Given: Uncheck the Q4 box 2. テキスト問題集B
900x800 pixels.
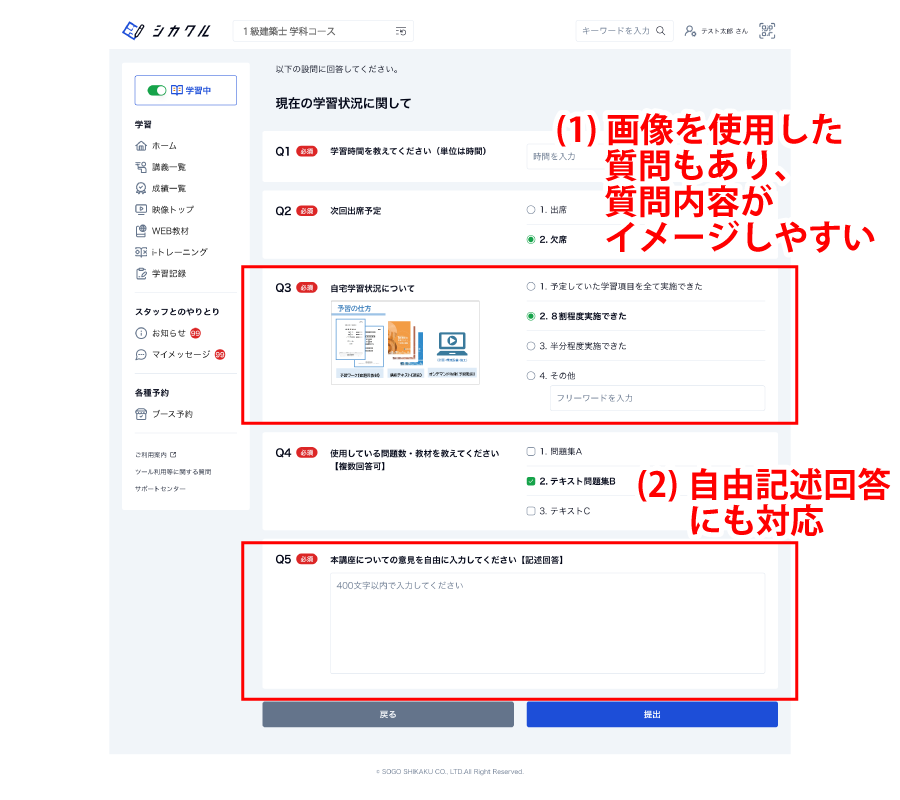Looking at the screenshot, I should click(x=531, y=481).
